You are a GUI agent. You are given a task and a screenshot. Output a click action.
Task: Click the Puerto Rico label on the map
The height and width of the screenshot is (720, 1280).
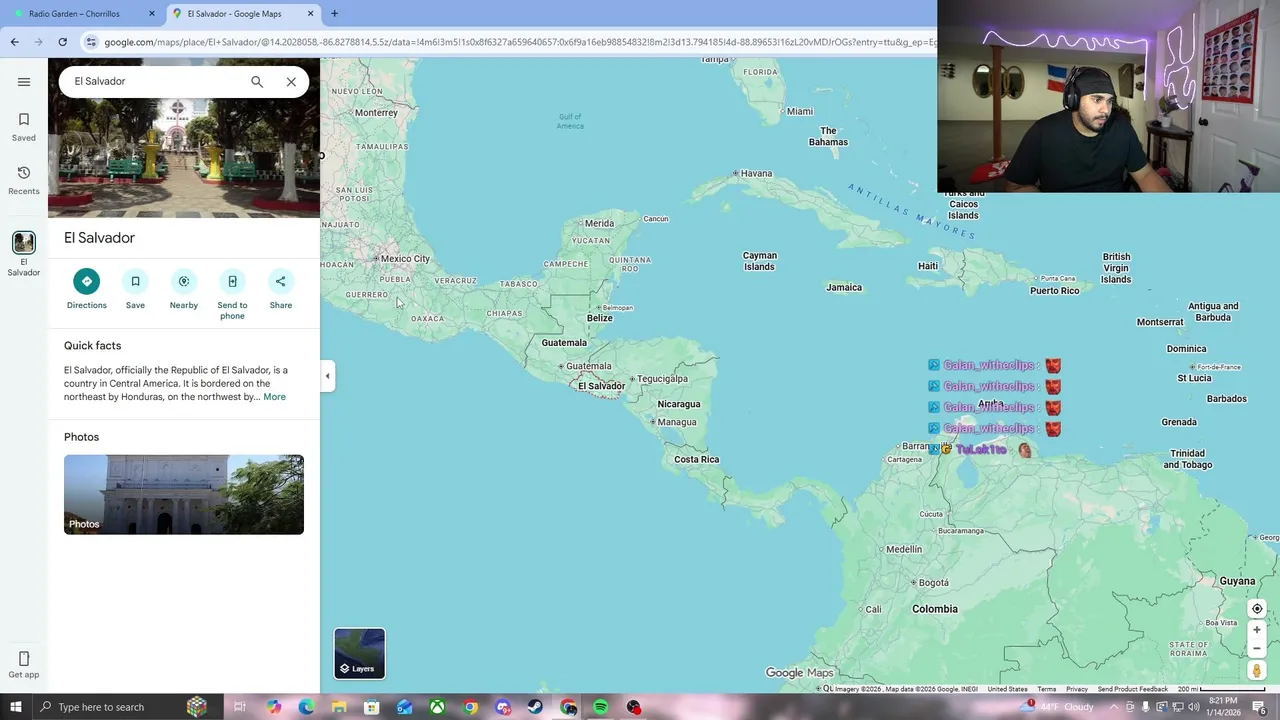click(1055, 291)
